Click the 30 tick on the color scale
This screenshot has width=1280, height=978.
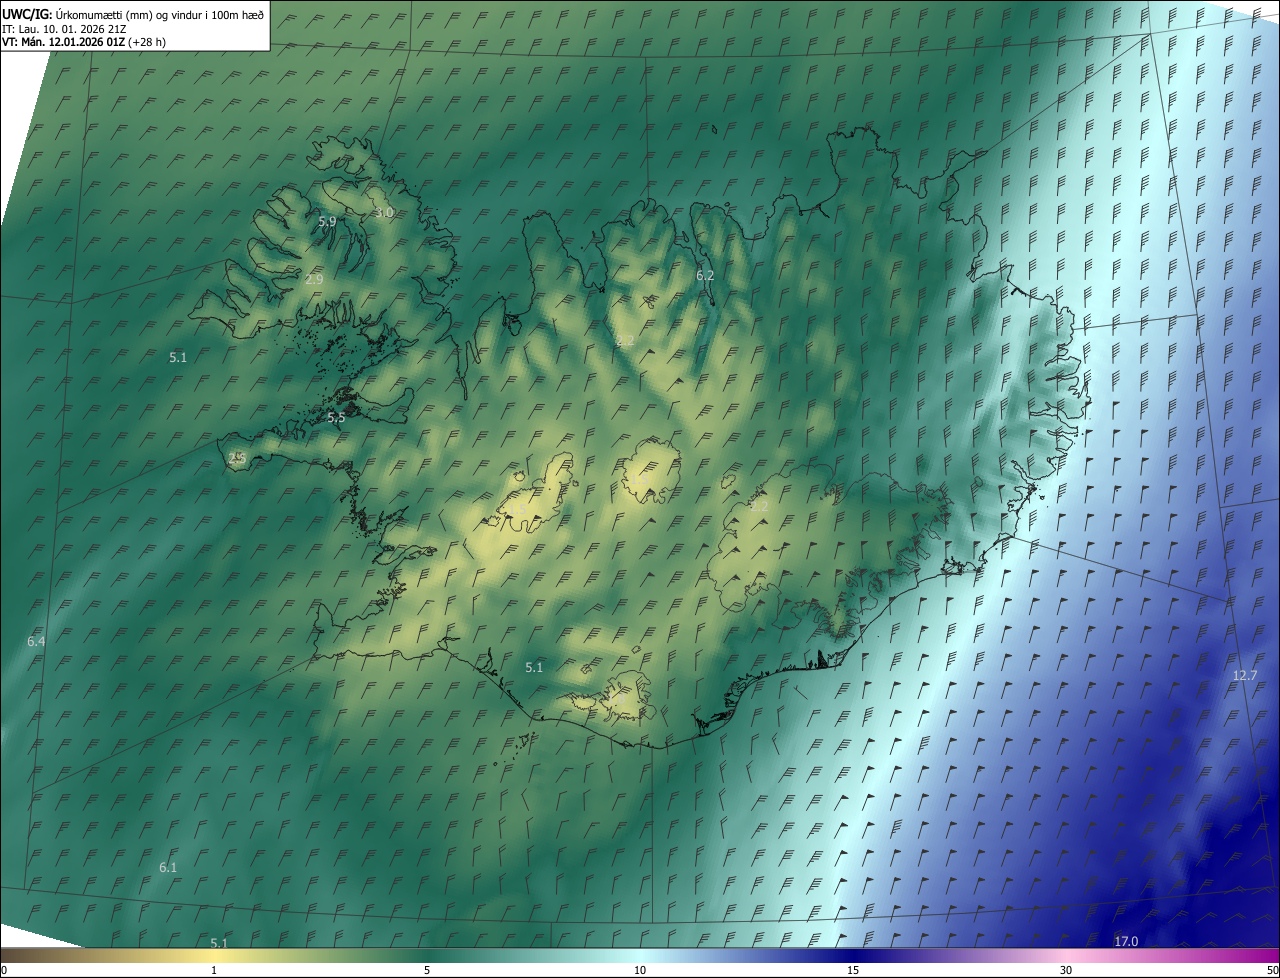click(1066, 970)
